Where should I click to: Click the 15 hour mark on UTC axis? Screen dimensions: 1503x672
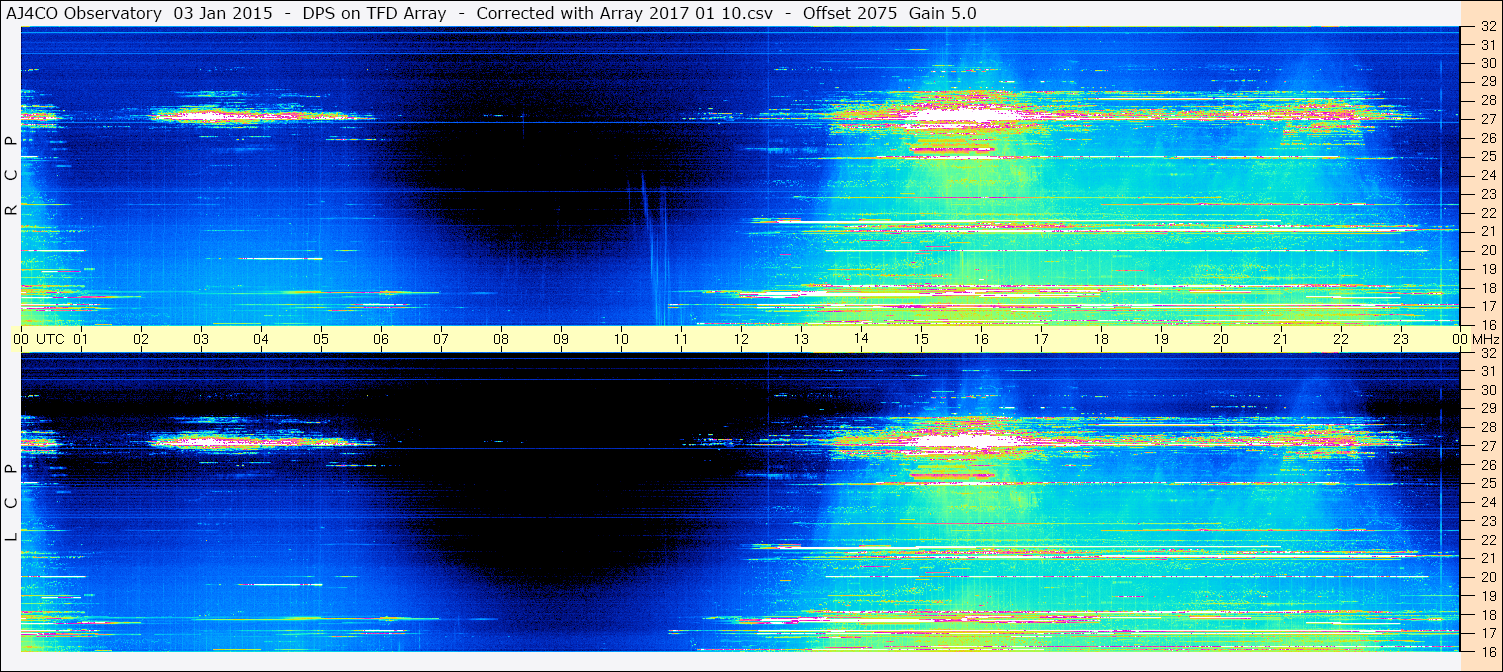921,339
